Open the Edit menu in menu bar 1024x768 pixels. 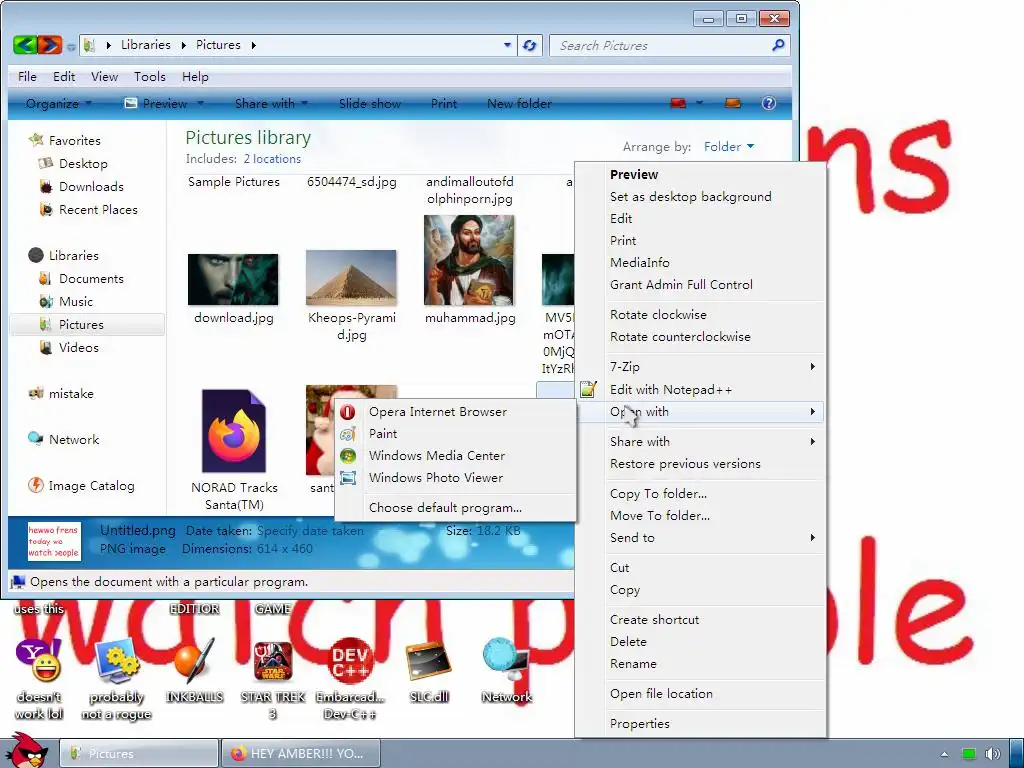(64, 76)
